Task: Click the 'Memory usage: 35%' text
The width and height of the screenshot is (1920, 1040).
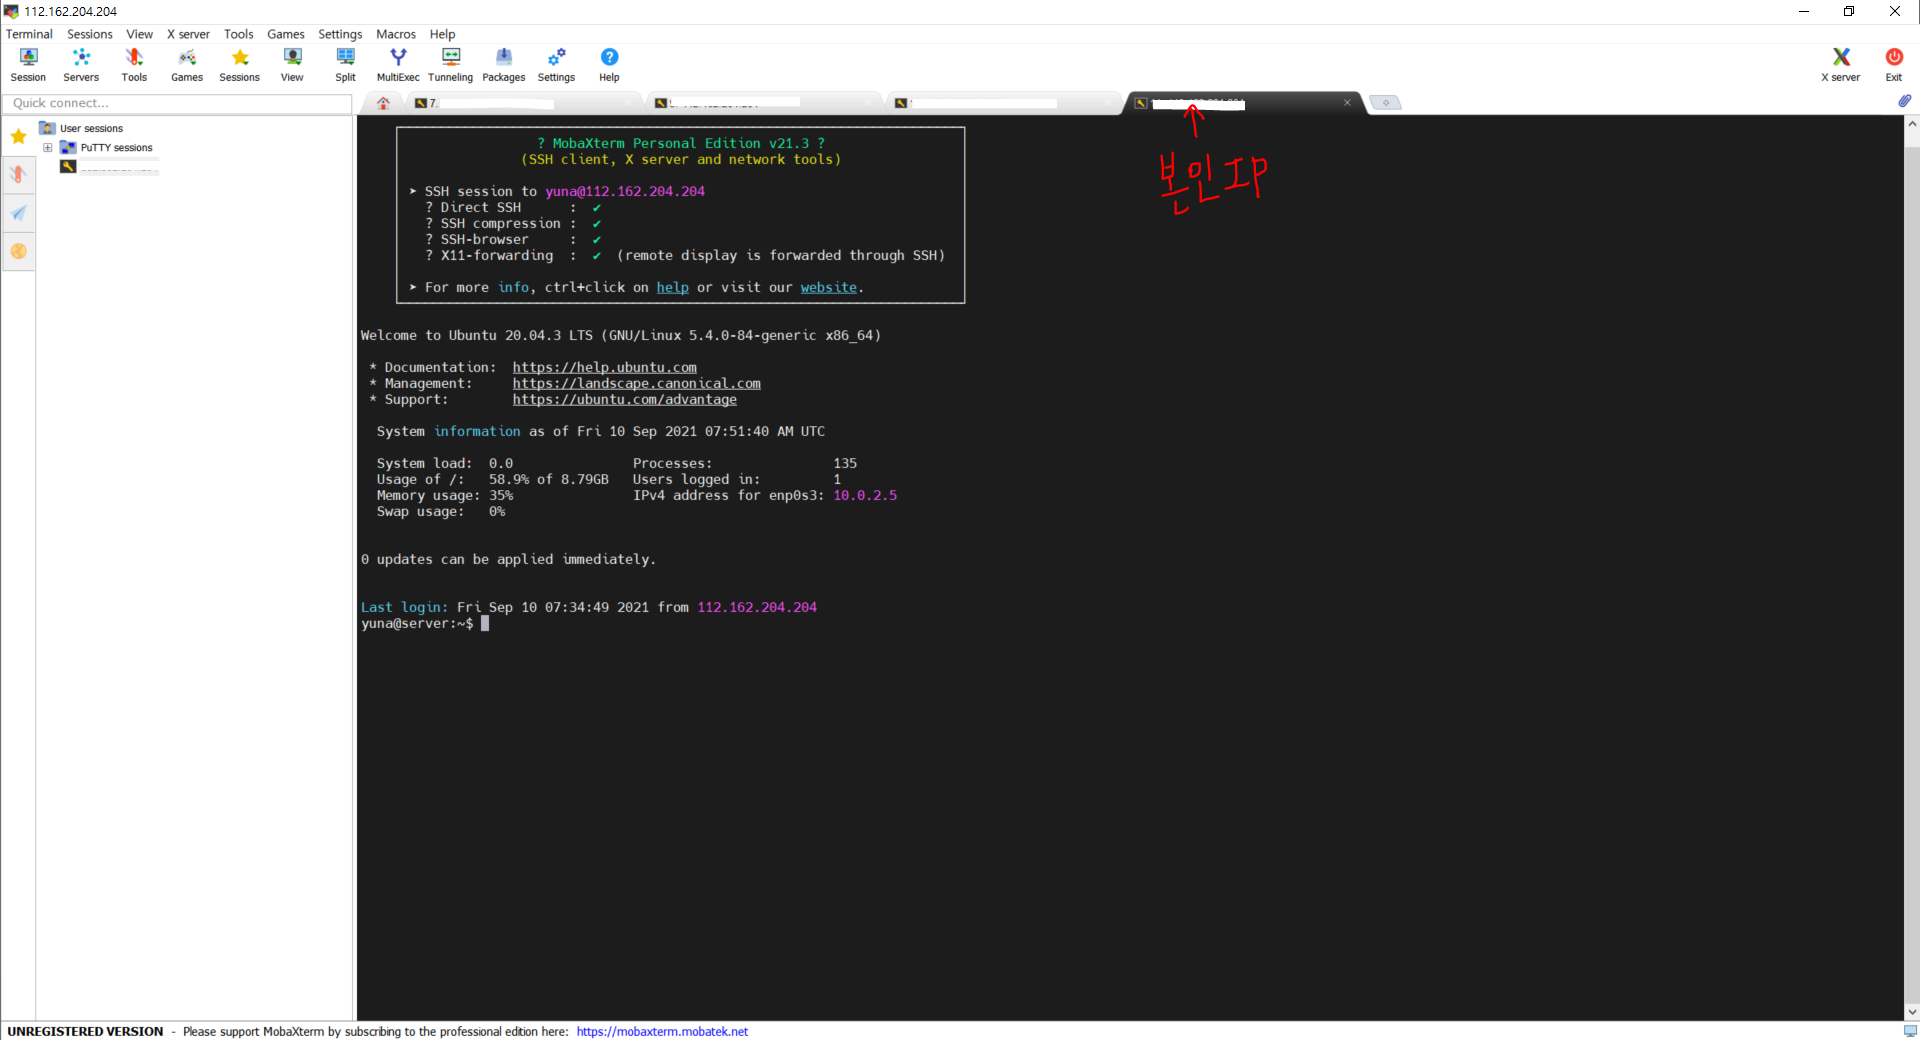Action: (x=444, y=495)
